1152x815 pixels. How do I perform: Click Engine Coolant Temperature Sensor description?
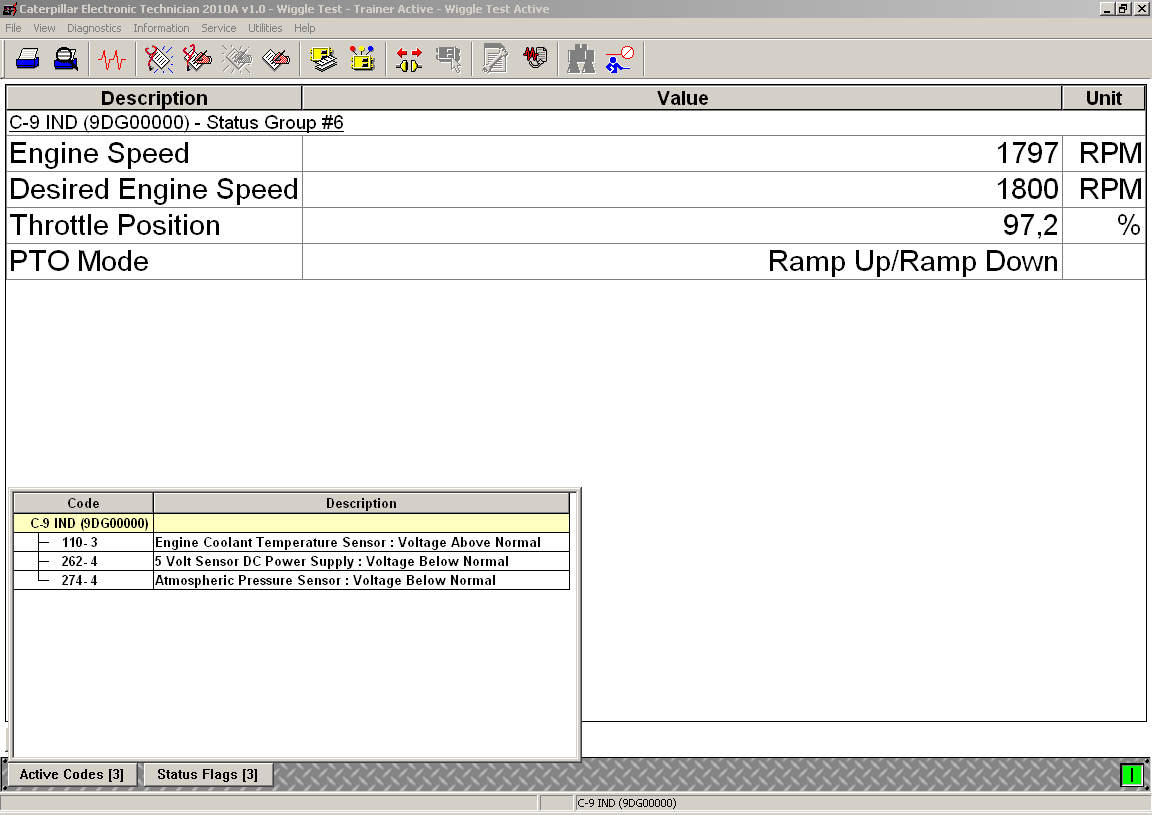pyautogui.click(x=348, y=542)
